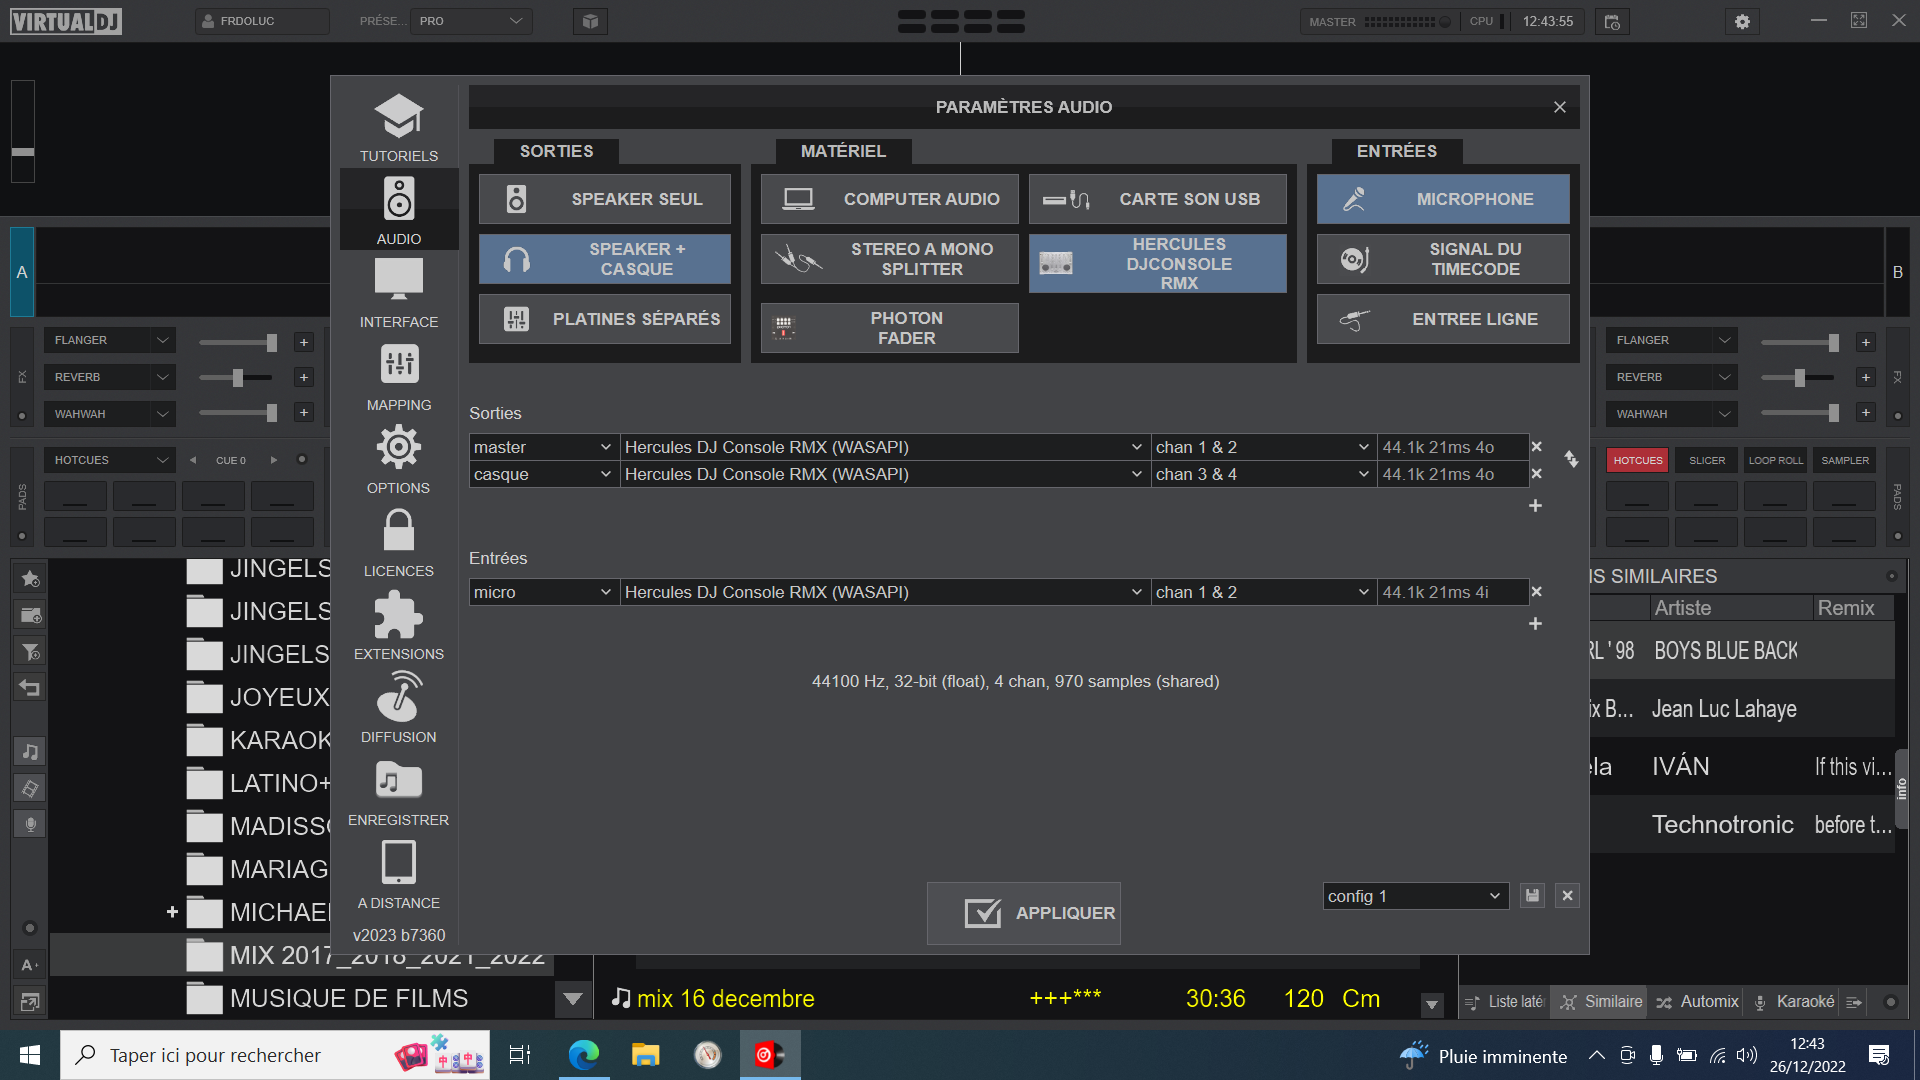Toggle Signal du Timecode input option
The image size is (1920, 1080).
(1443, 259)
